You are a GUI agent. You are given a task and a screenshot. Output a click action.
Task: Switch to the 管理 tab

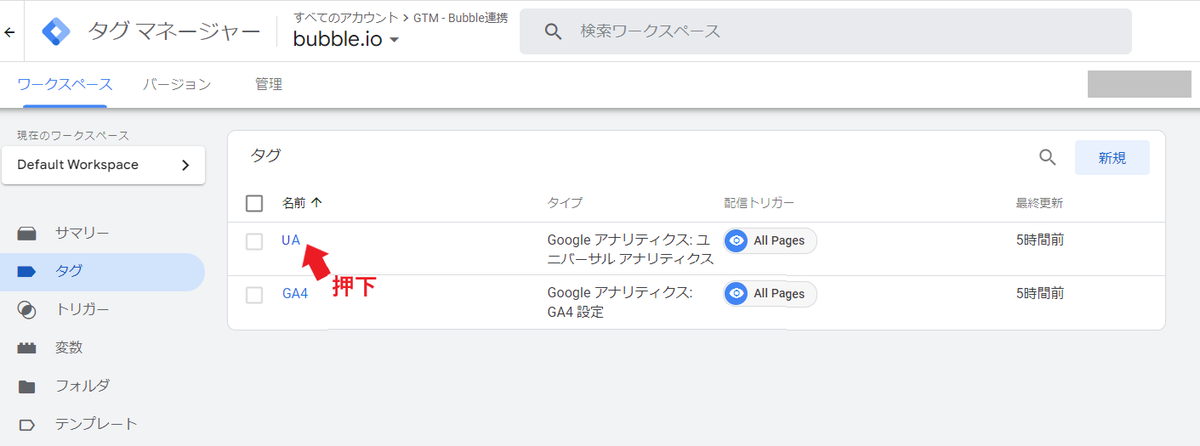(269, 85)
